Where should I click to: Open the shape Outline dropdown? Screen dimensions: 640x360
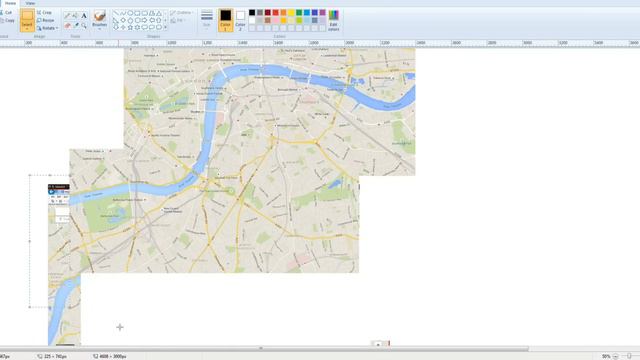pyautogui.click(x=182, y=13)
